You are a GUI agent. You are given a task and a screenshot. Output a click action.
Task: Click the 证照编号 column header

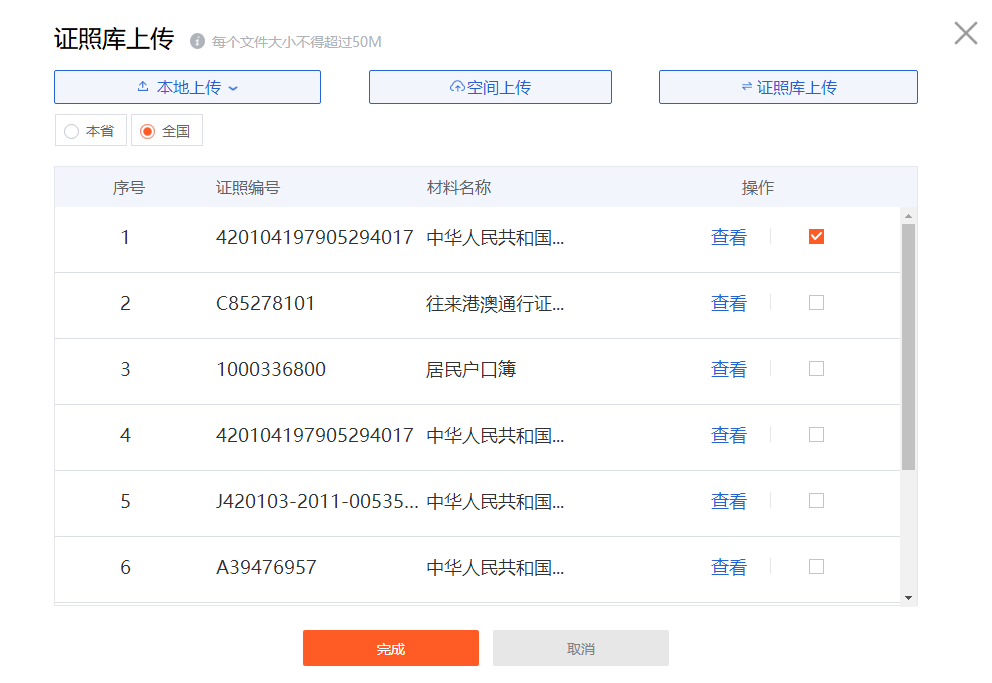tap(248, 187)
